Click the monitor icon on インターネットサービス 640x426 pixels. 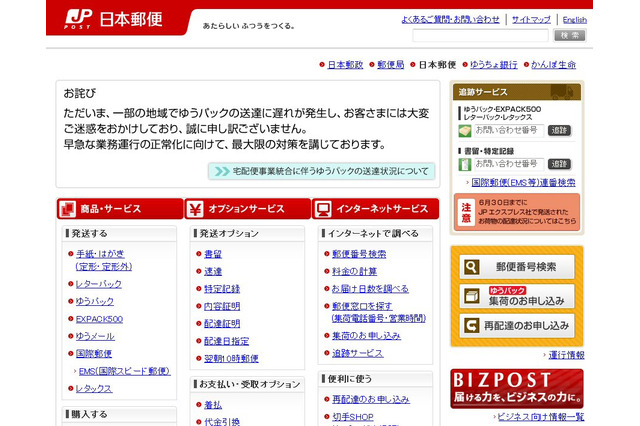pyautogui.click(x=323, y=209)
